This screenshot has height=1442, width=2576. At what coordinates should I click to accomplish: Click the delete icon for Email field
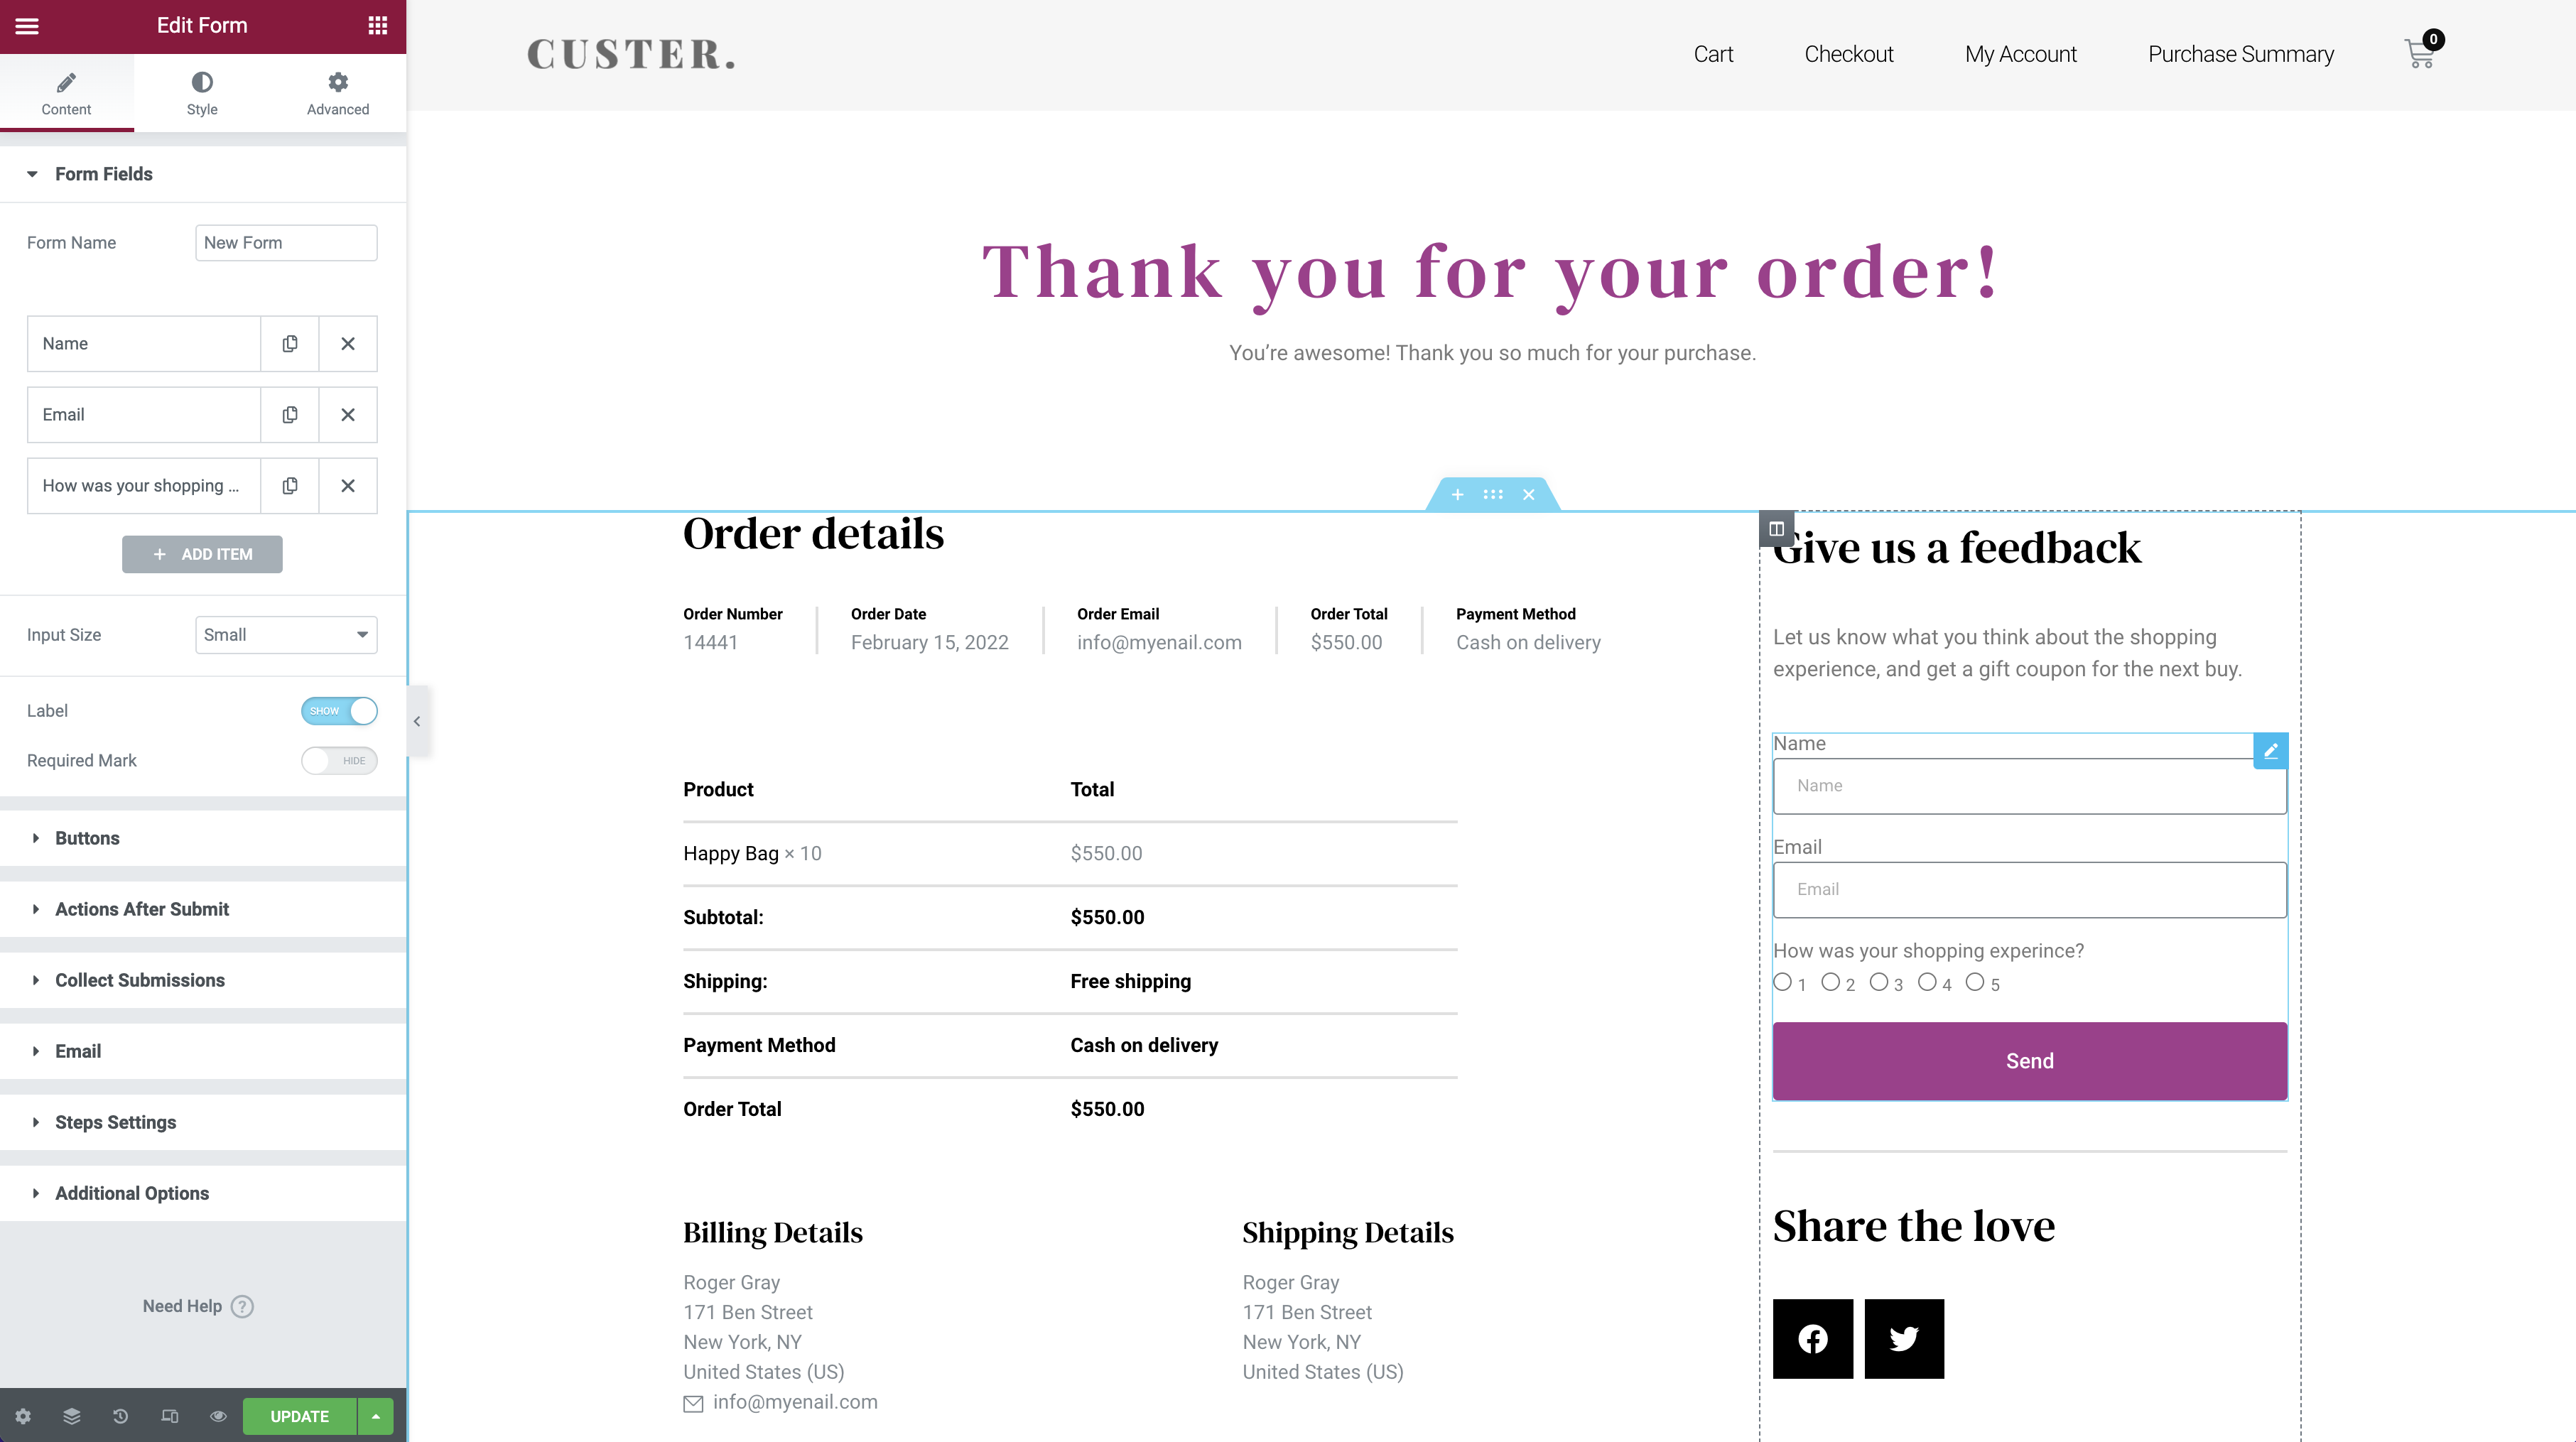point(349,414)
